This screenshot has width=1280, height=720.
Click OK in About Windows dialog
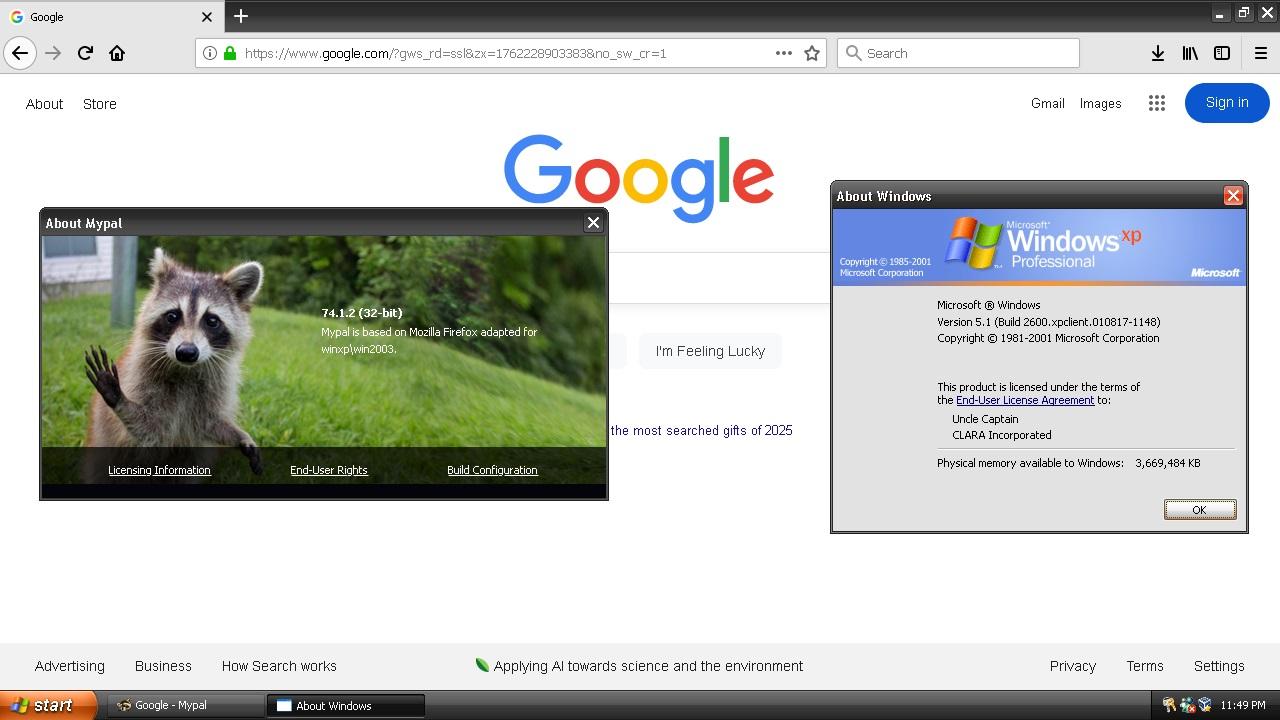pos(1199,510)
